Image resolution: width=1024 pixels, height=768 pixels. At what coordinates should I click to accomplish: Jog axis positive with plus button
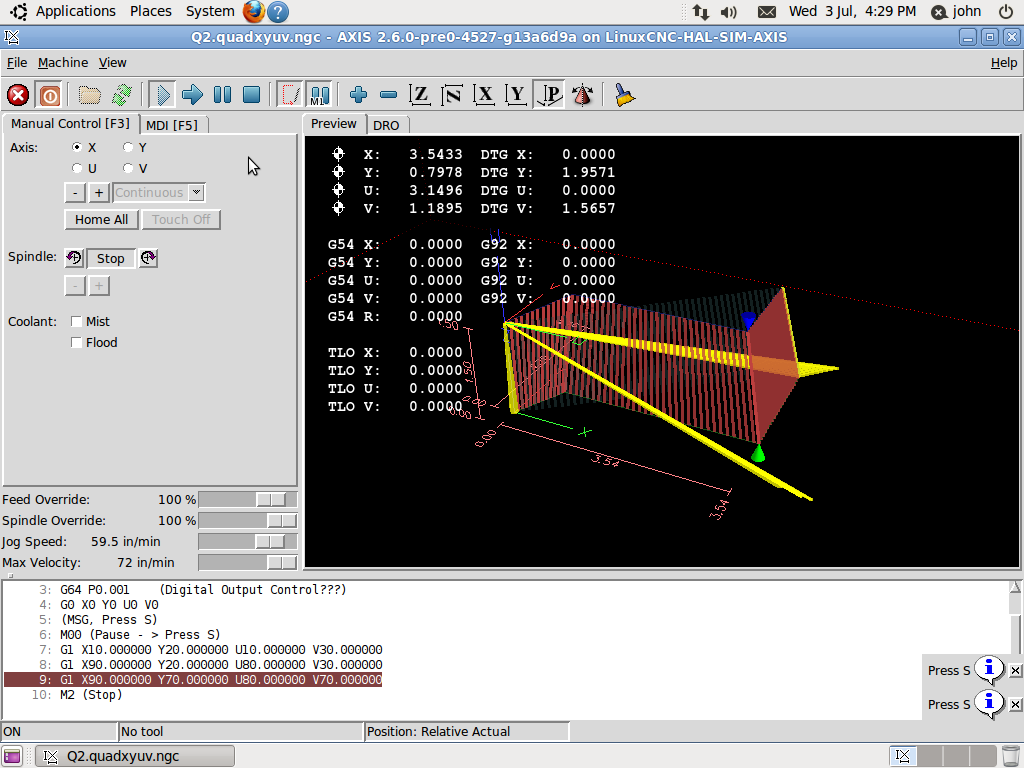(x=99, y=193)
